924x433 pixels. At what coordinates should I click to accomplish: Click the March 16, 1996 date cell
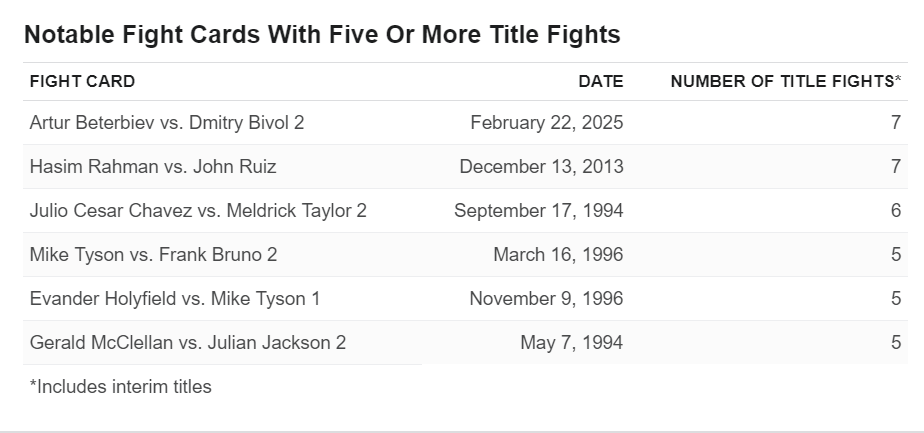click(558, 254)
